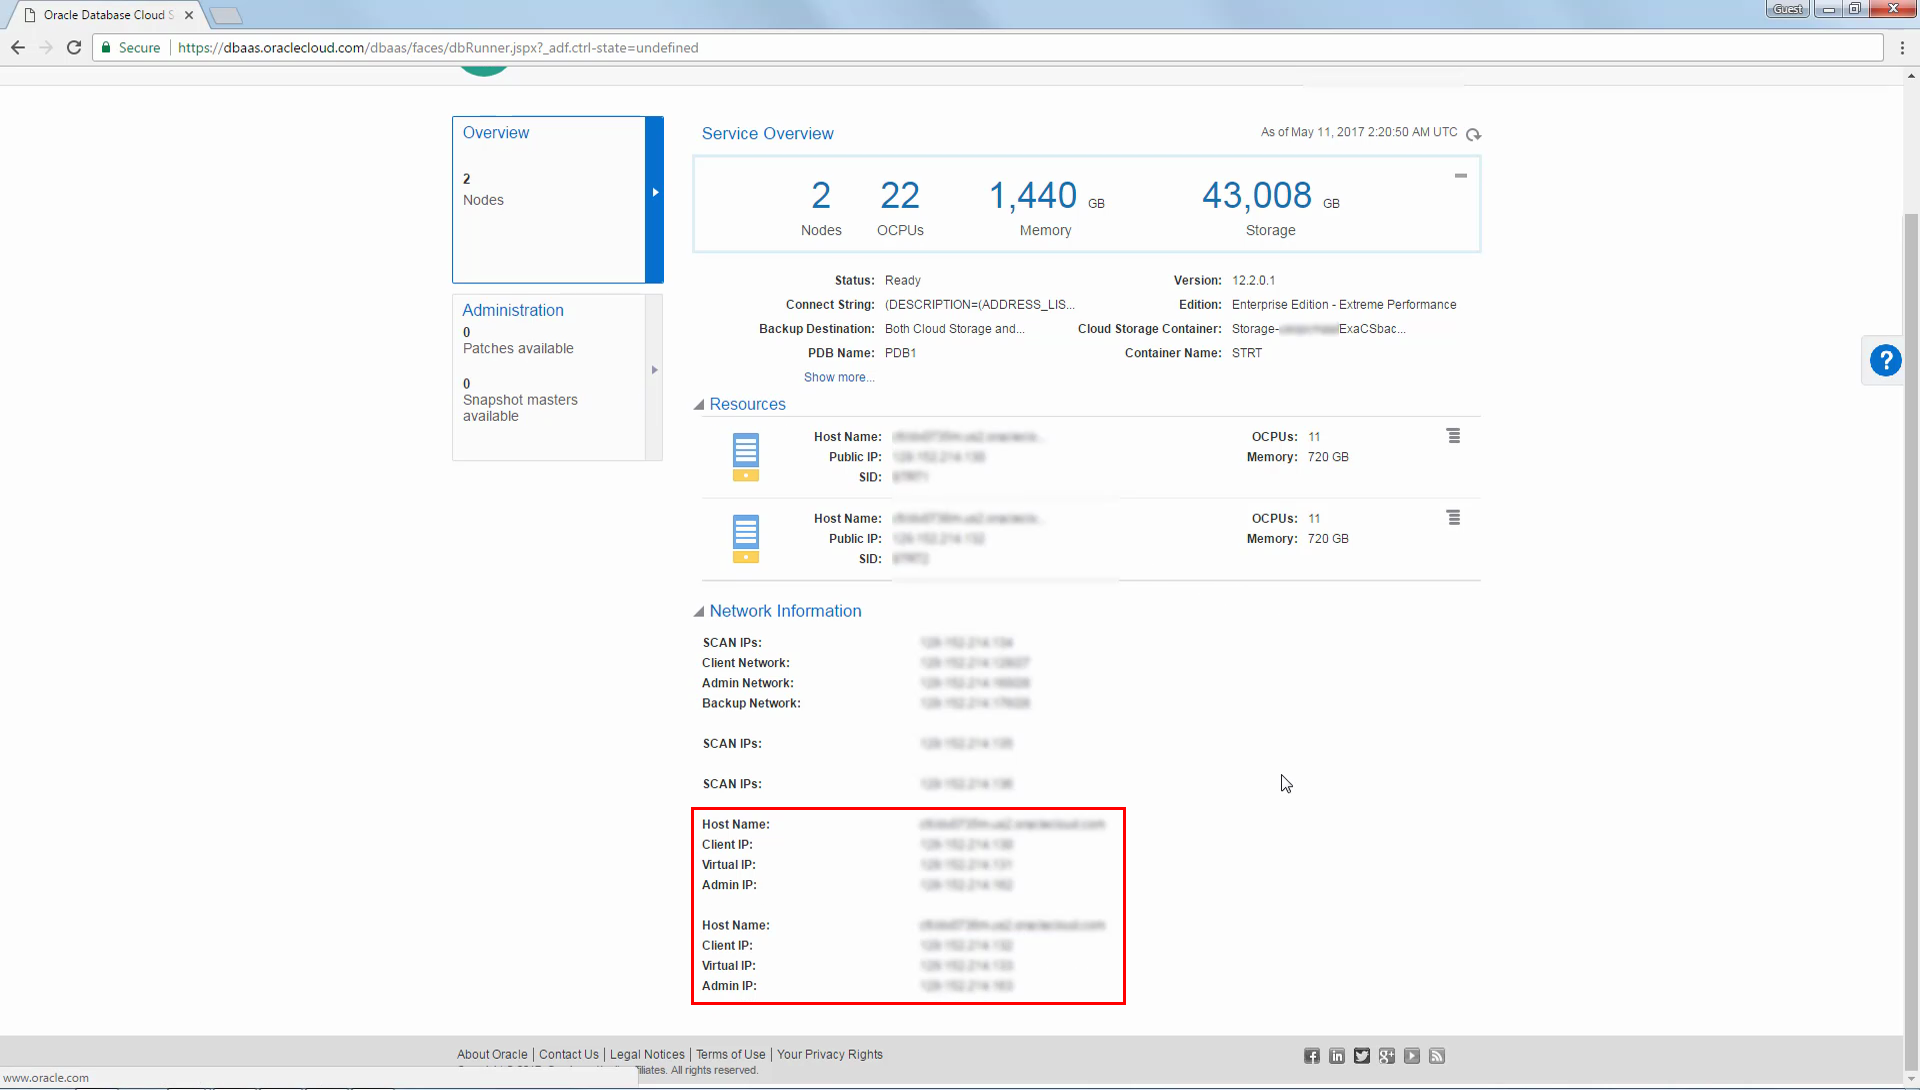
Task: Open the About Oracle link
Action: click(492, 1054)
